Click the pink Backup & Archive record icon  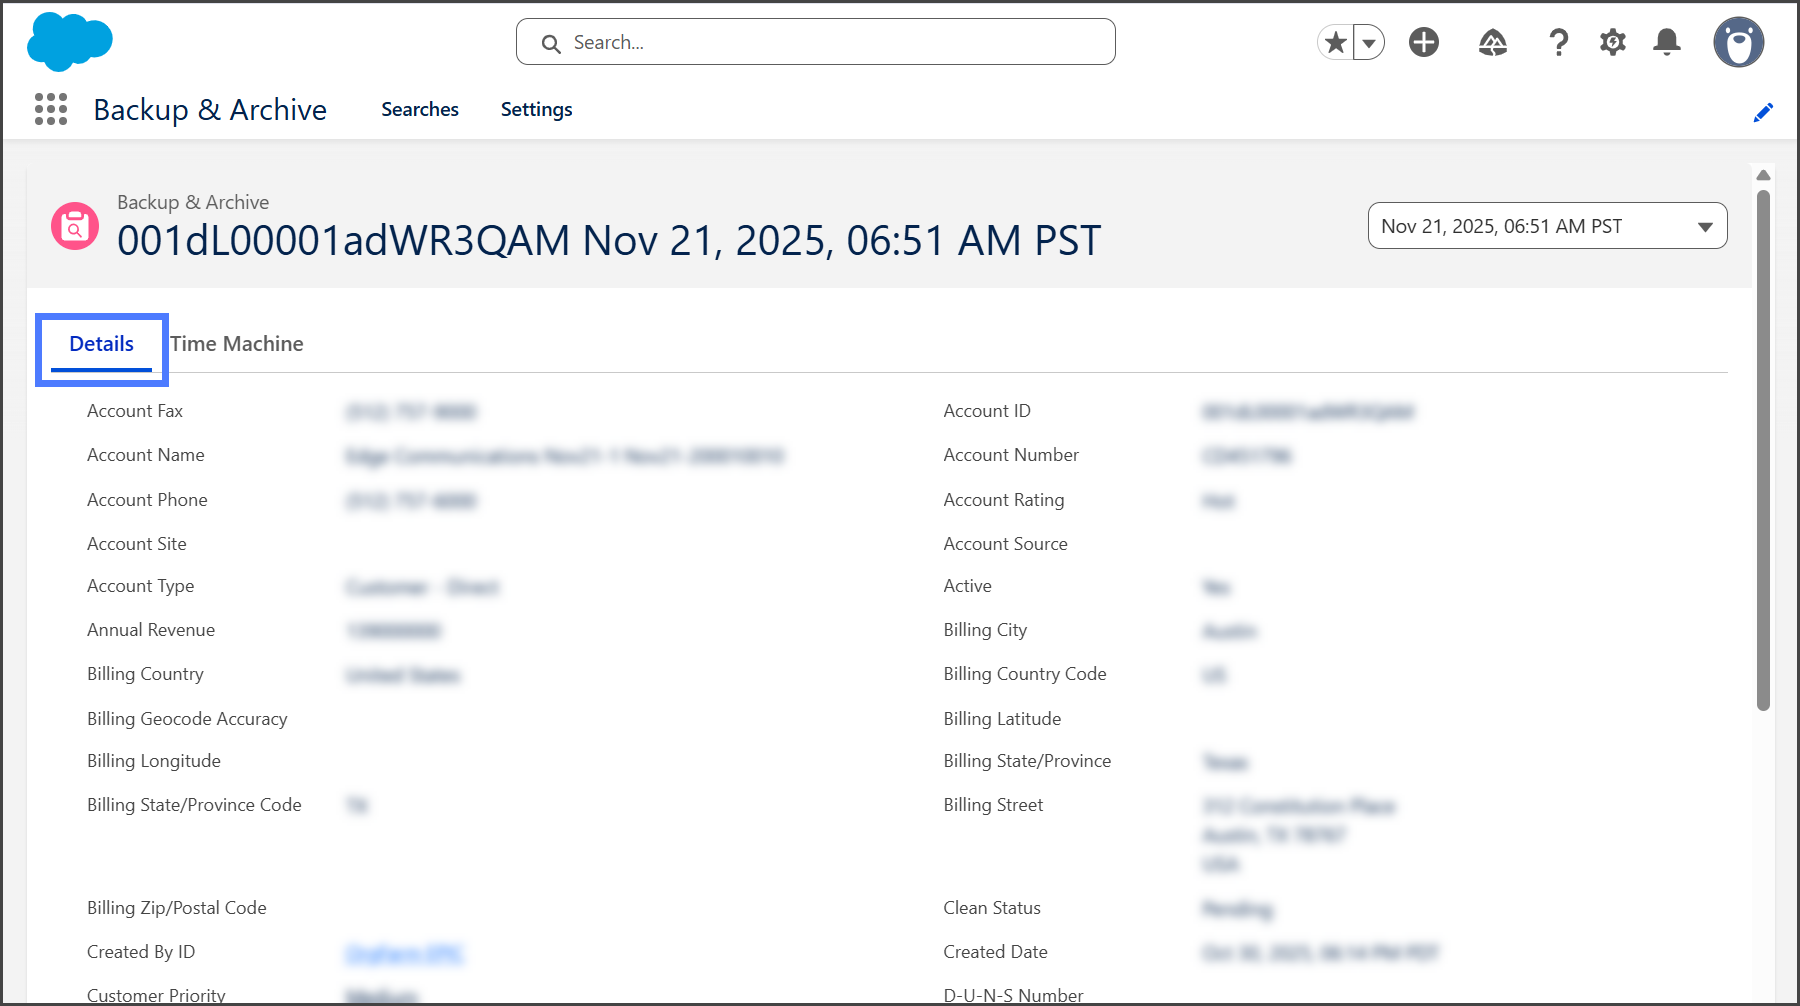click(x=75, y=226)
